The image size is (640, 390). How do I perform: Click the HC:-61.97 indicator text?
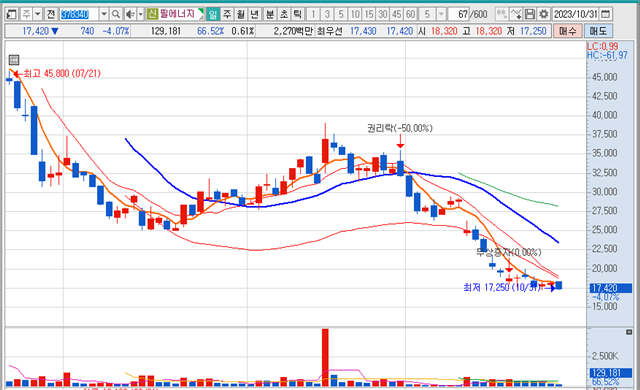[607, 55]
